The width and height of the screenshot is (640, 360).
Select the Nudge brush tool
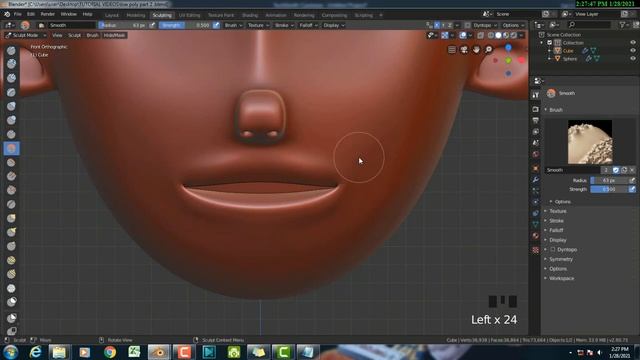pos(11,260)
